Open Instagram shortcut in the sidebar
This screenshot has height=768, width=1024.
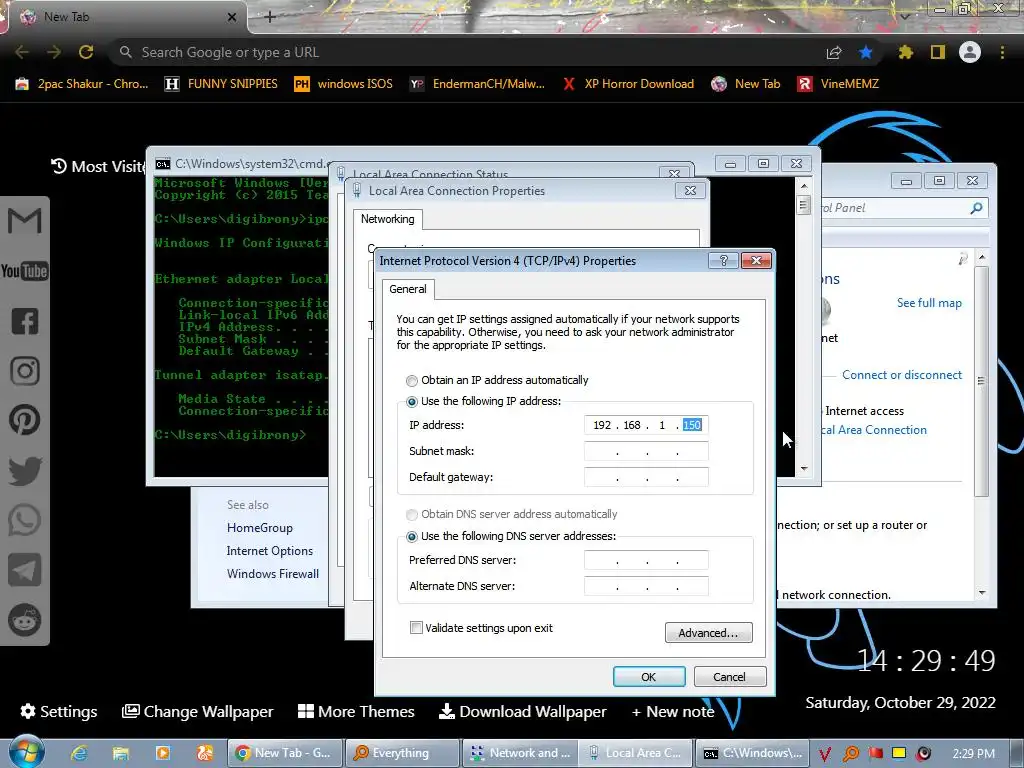[x=25, y=370]
